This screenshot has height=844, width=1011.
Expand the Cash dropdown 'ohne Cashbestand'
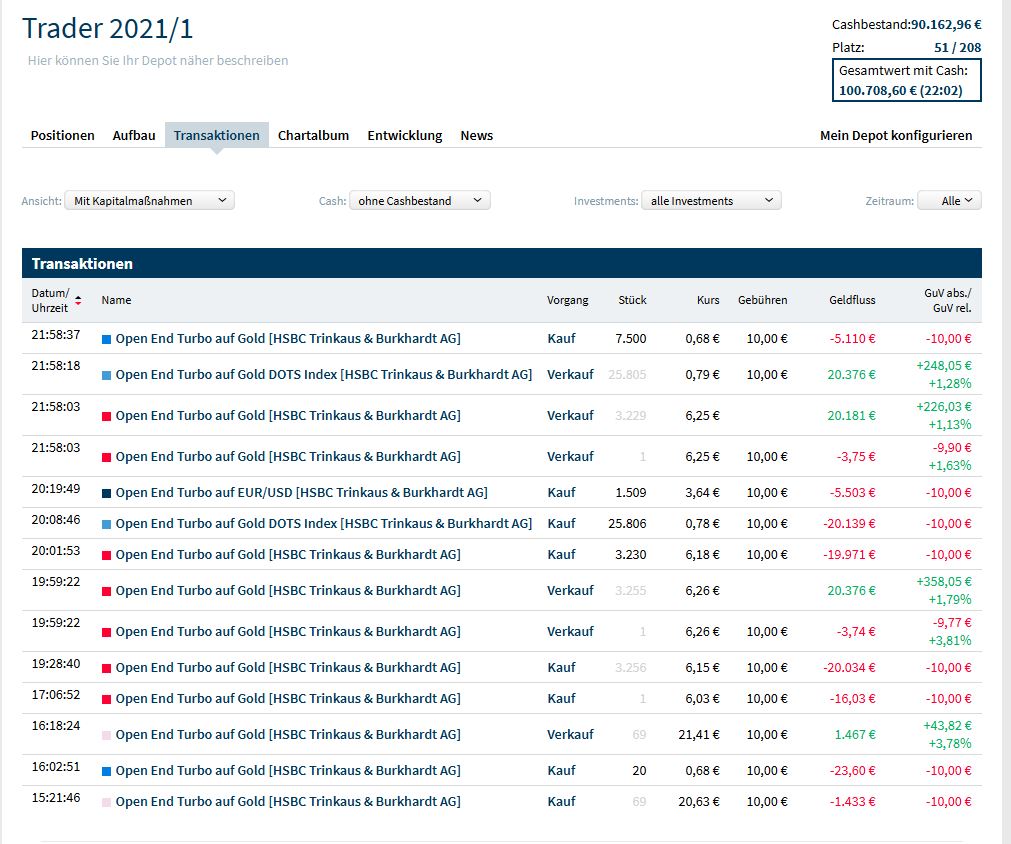pyautogui.click(x=419, y=201)
